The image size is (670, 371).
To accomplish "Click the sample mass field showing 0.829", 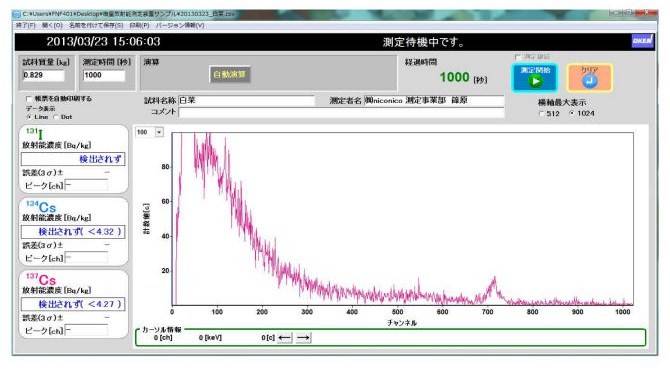I will tap(44, 75).
